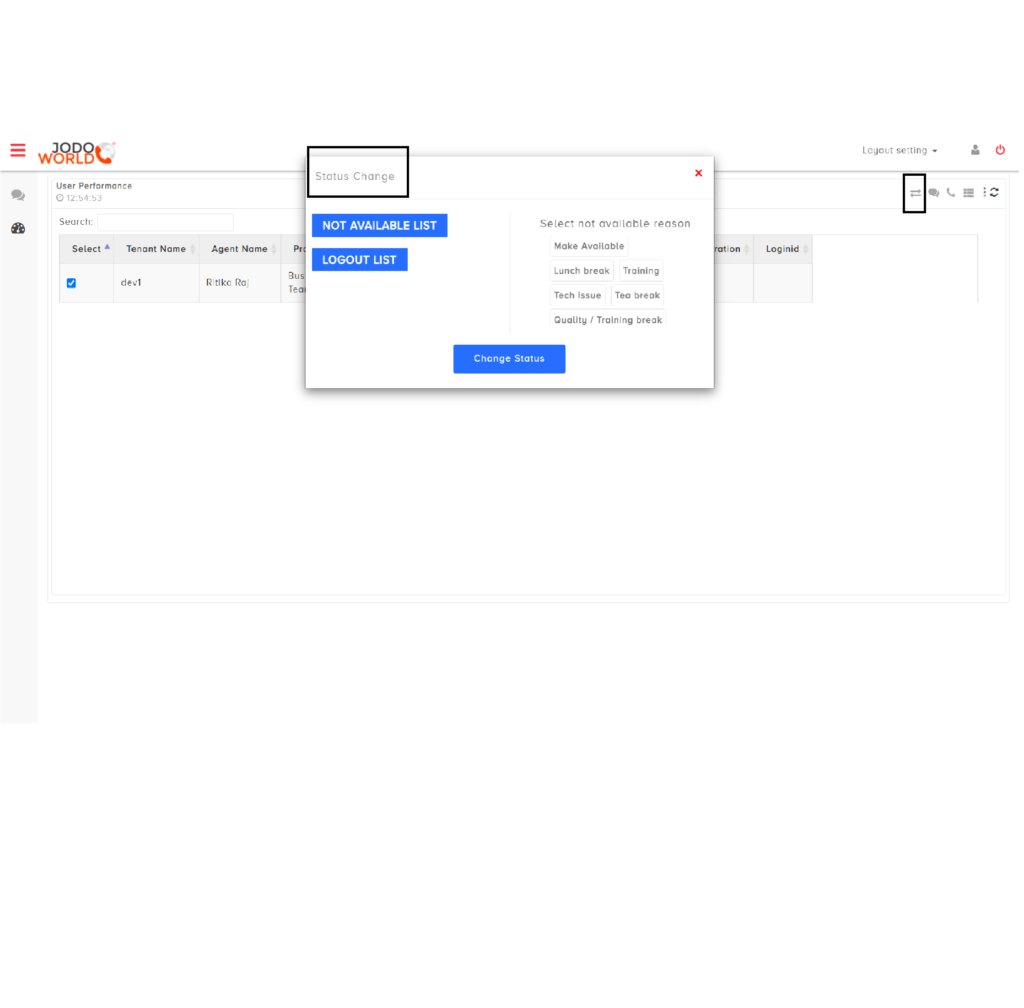Click the phone call icon
The height and width of the screenshot is (1008, 1024).
(950, 192)
